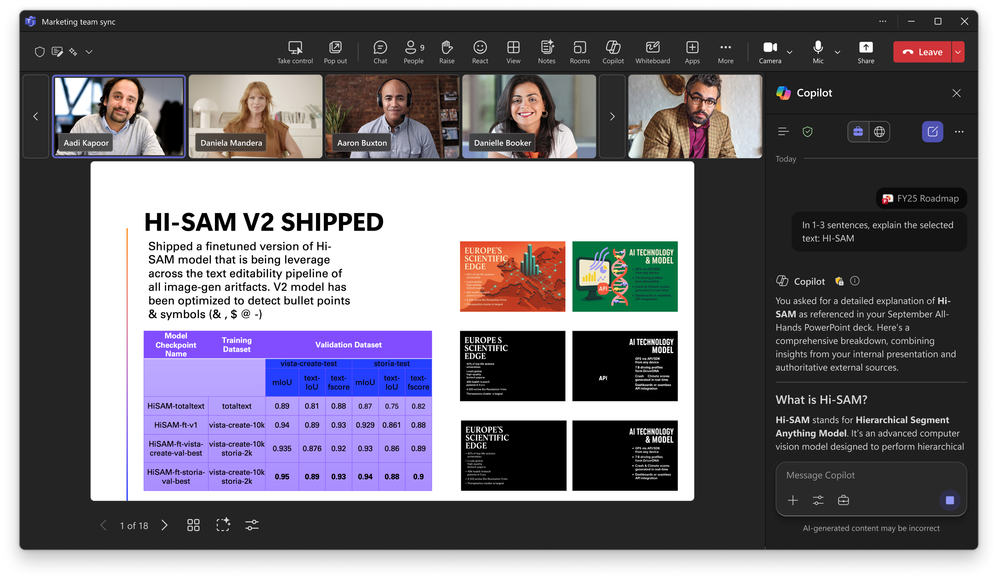Click the Take control button
Image resolution: width=998 pixels, height=579 pixels.
click(x=295, y=52)
